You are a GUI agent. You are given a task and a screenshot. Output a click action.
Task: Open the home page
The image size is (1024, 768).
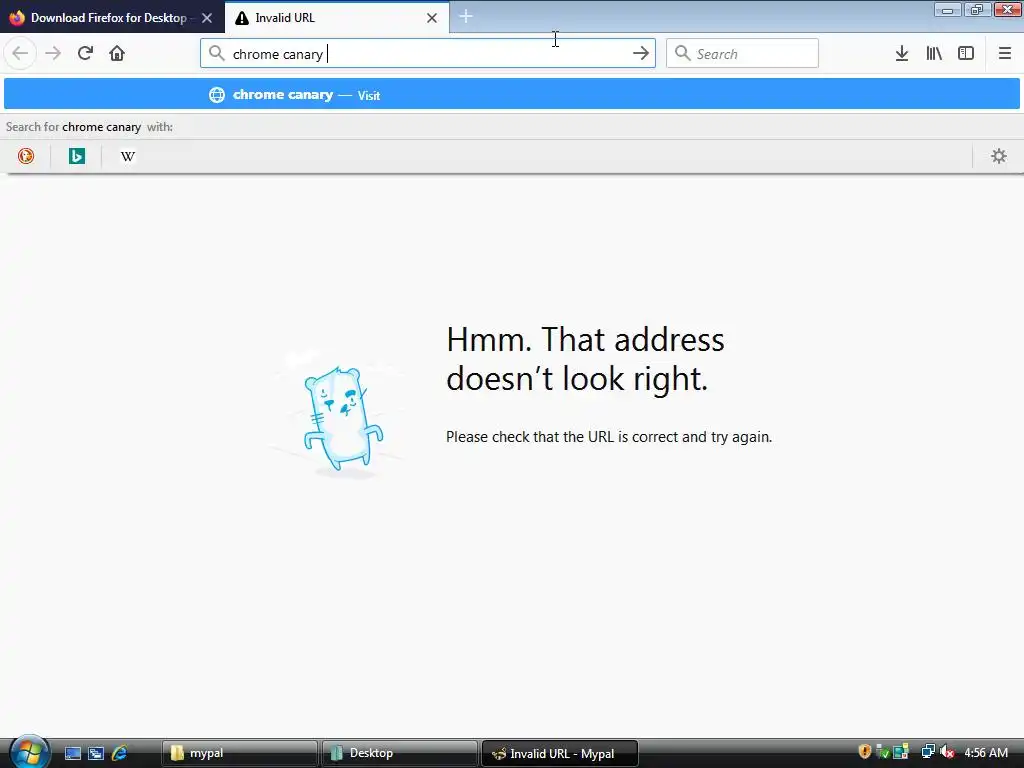tap(117, 53)
